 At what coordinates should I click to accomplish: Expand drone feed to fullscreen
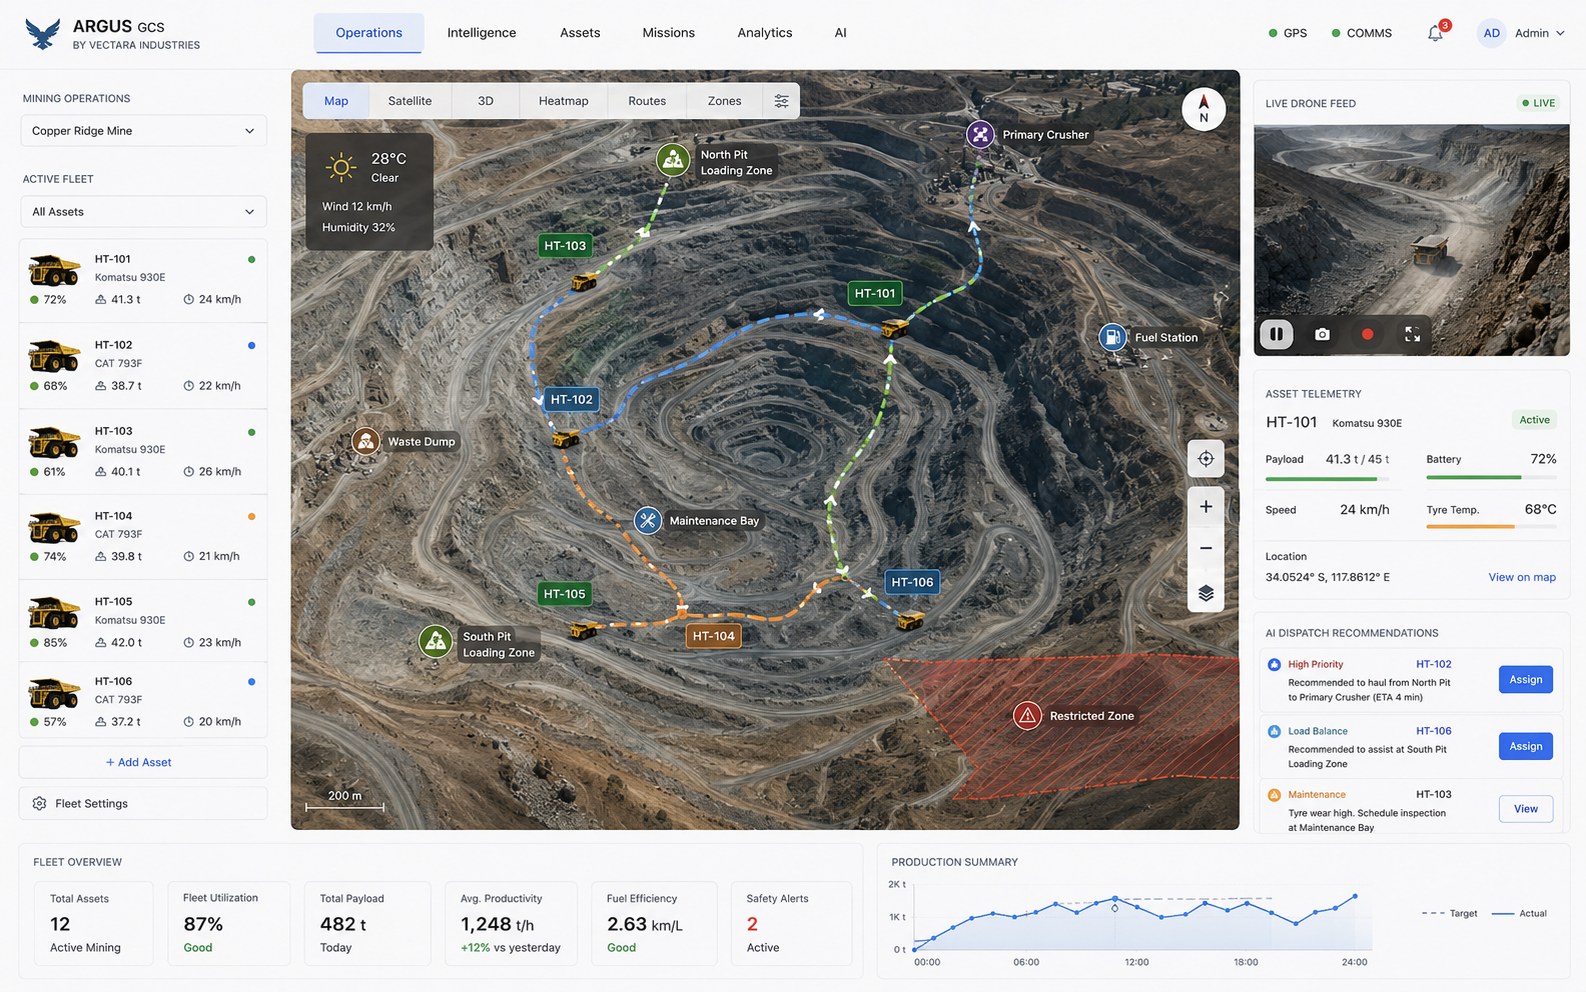coord(1412,334)
